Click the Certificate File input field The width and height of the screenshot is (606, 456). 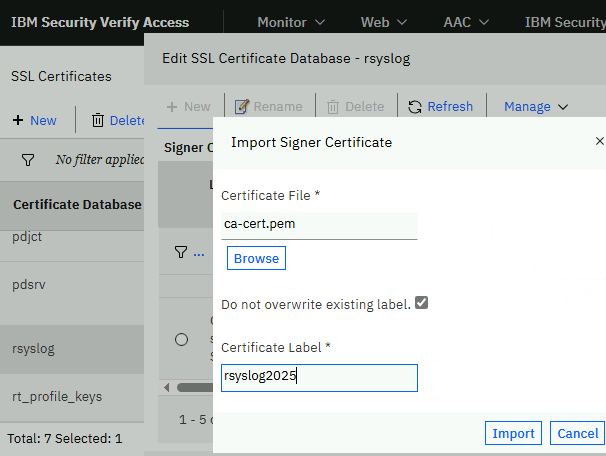(x=319, y=225)
